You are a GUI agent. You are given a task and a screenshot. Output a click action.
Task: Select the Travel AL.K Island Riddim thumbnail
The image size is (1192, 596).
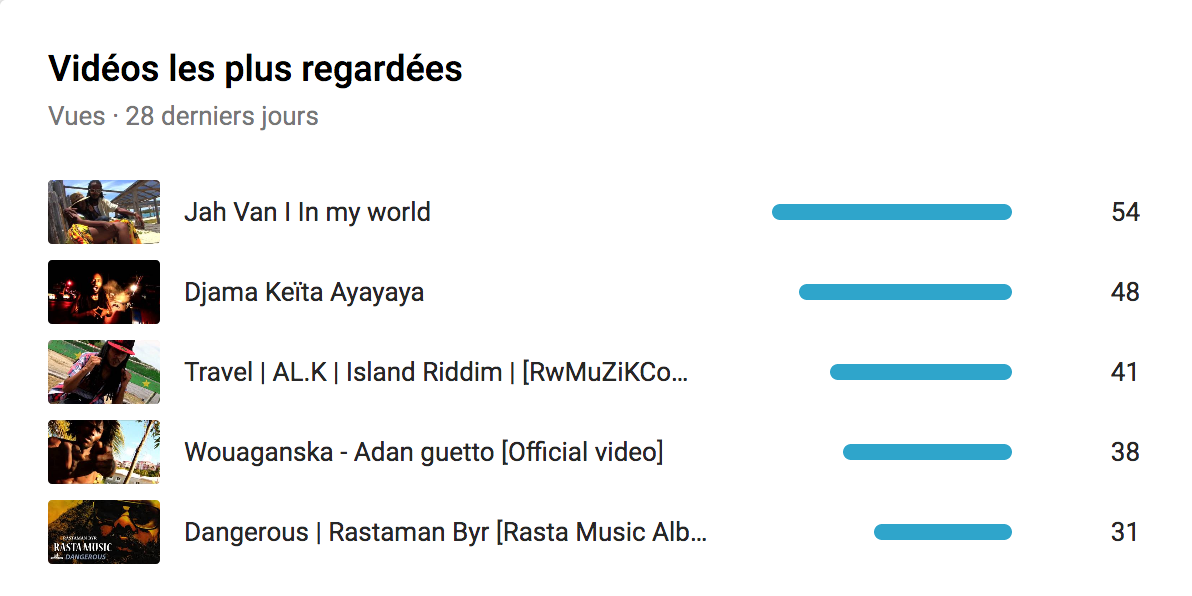coord(104,372)
